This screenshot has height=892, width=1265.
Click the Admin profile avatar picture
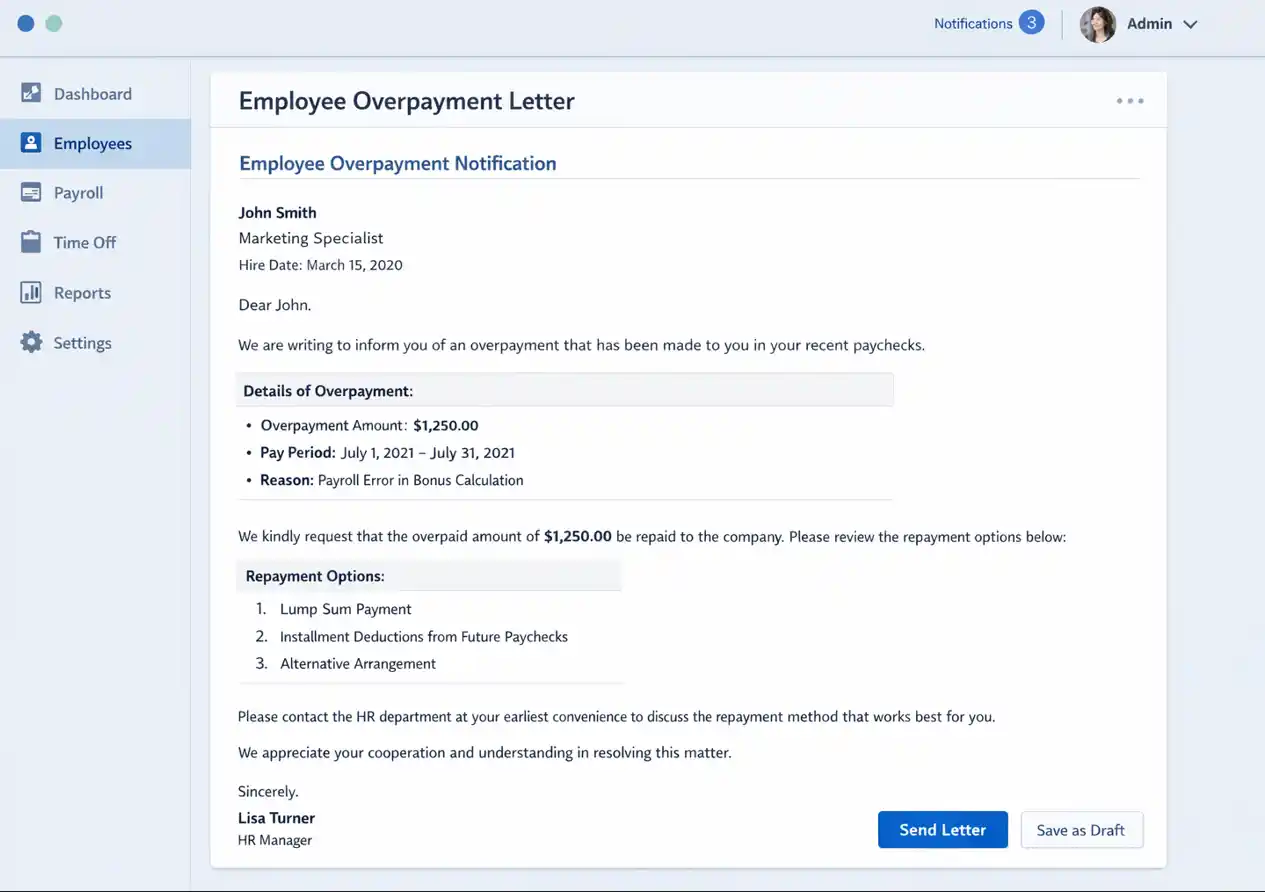(x=1097, y=24)
